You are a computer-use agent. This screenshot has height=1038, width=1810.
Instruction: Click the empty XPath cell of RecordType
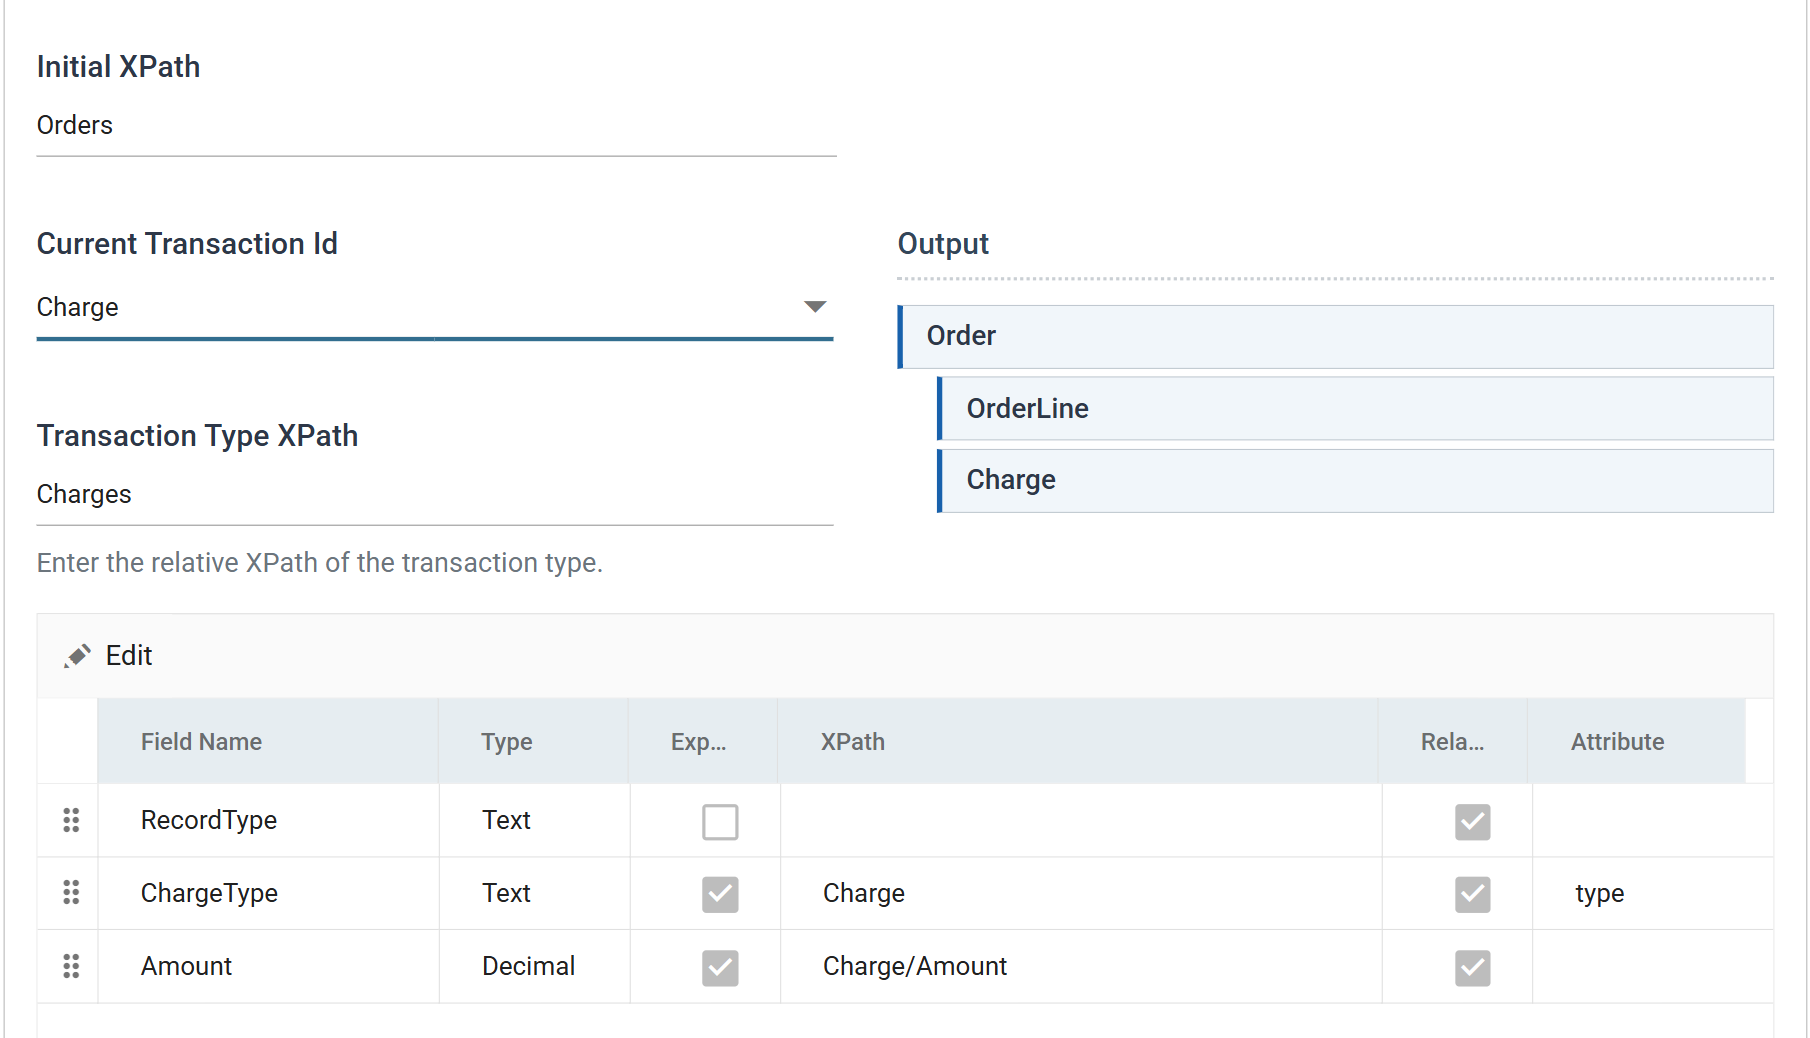1081,820
